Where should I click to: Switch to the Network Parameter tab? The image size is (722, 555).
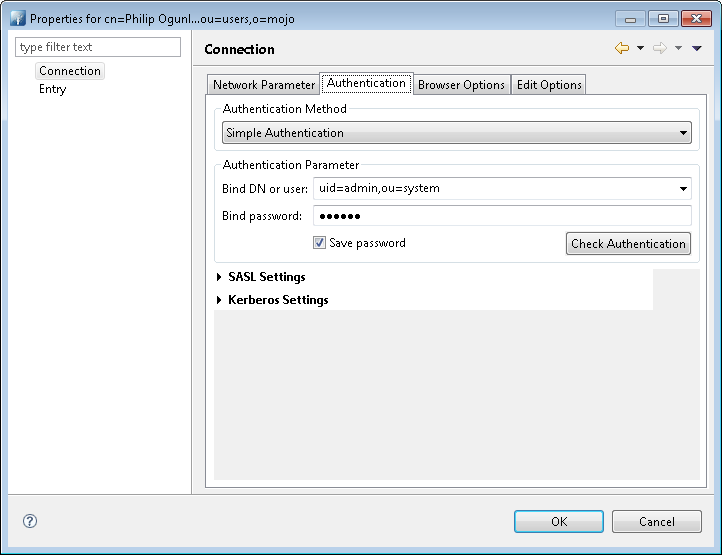(x=263, y=85)
